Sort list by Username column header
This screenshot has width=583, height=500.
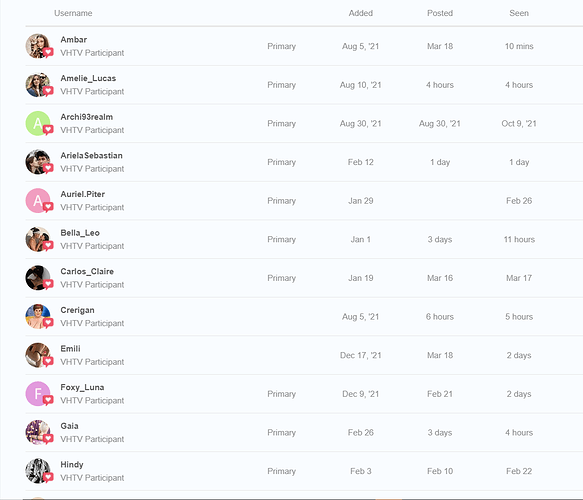tap(73, 13)
